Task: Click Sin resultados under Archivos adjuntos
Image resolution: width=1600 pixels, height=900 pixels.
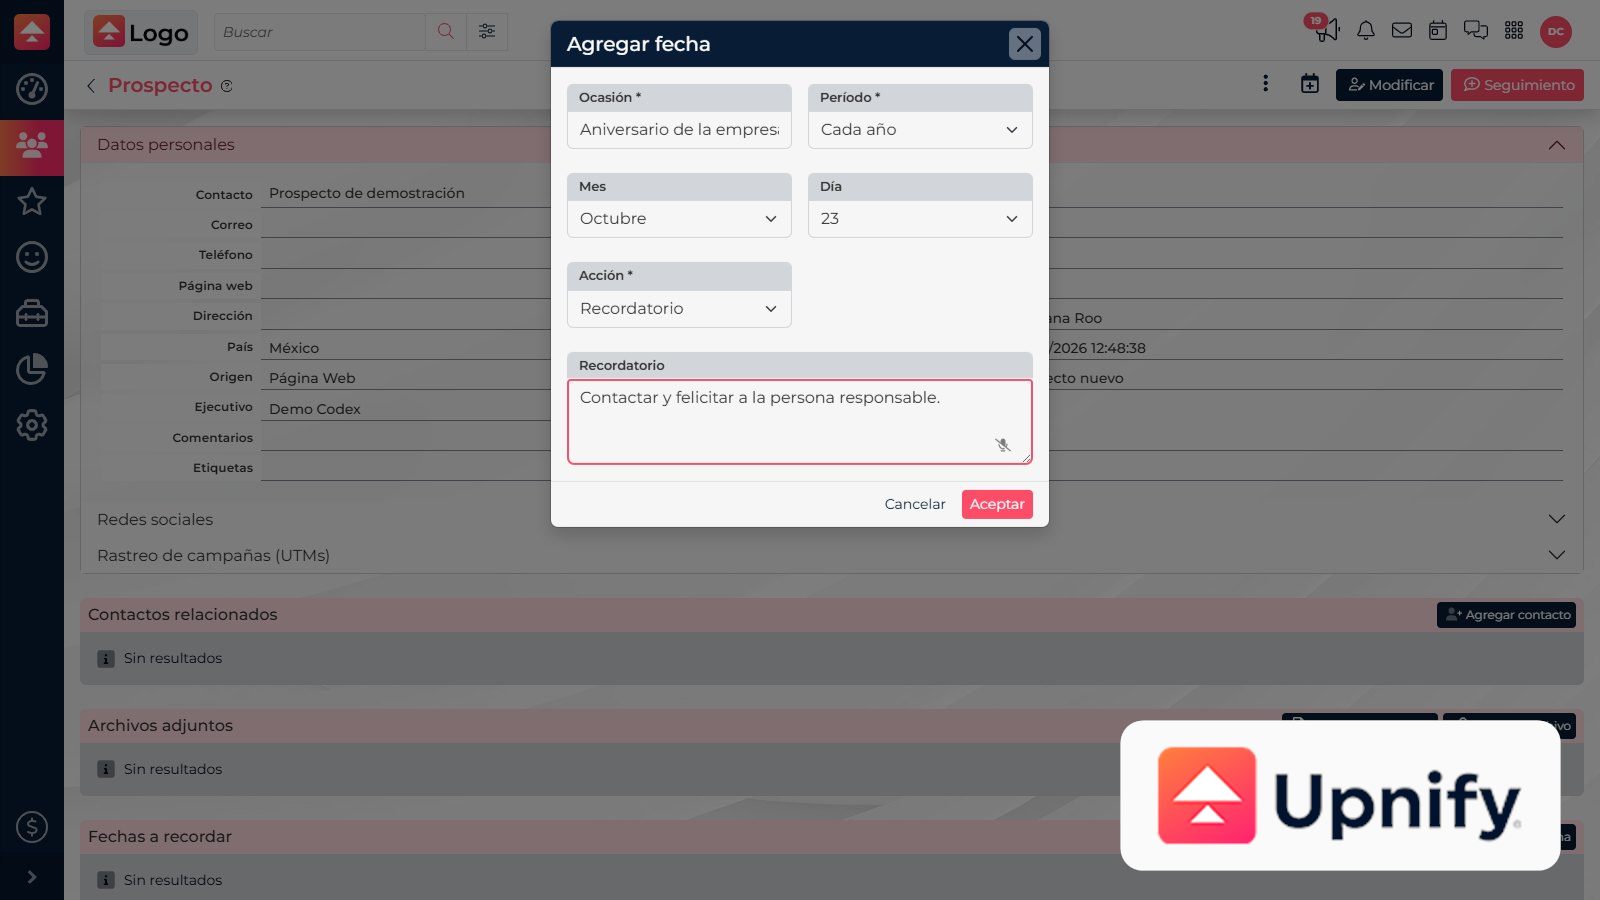Action: point(173,769)
